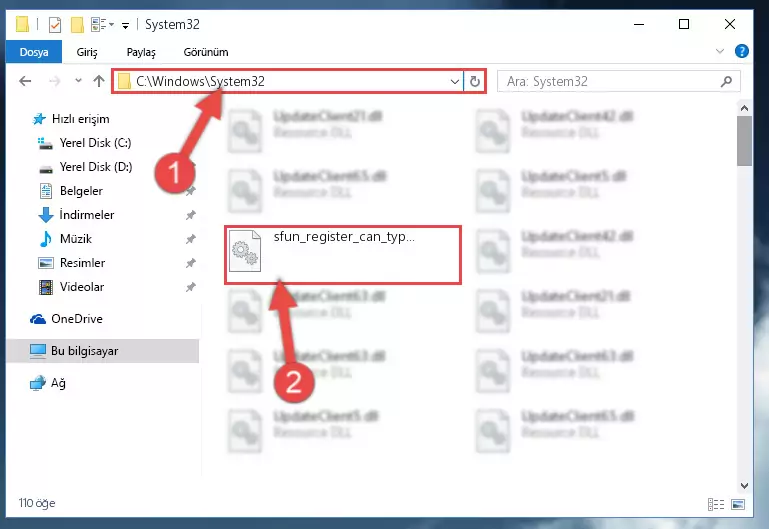Click the pin icon beside Müzik

pos(191,239)
